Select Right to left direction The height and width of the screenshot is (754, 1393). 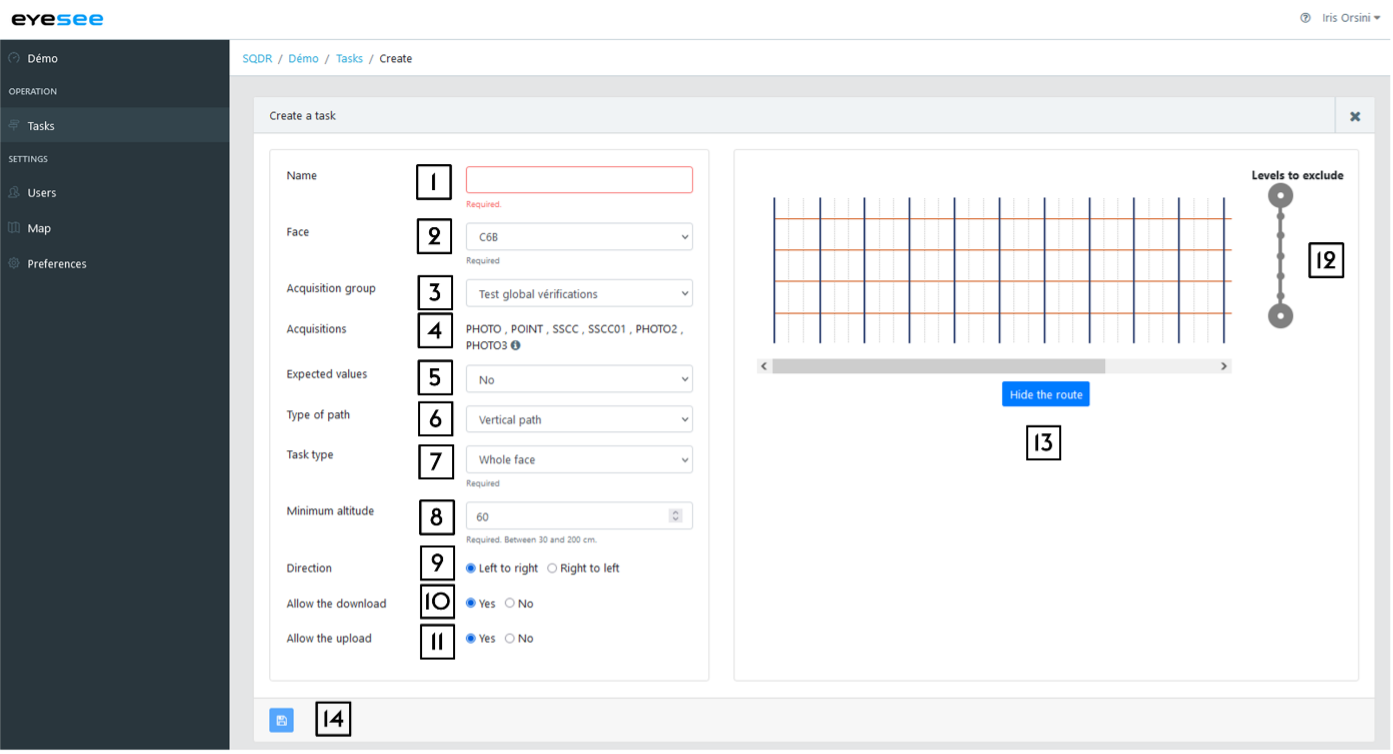pyautogui.click(x=552, y=569)
